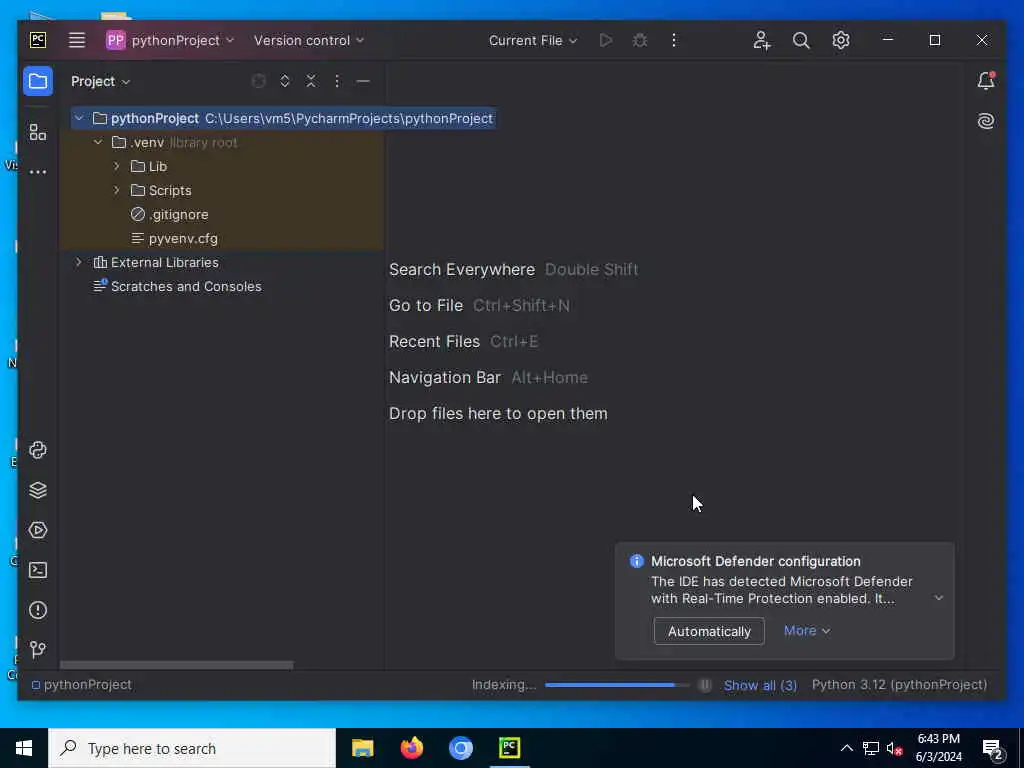Screen dimensions: 1024x768
Task: Expand the Defender notification chevron
Action: coord(938,598)
